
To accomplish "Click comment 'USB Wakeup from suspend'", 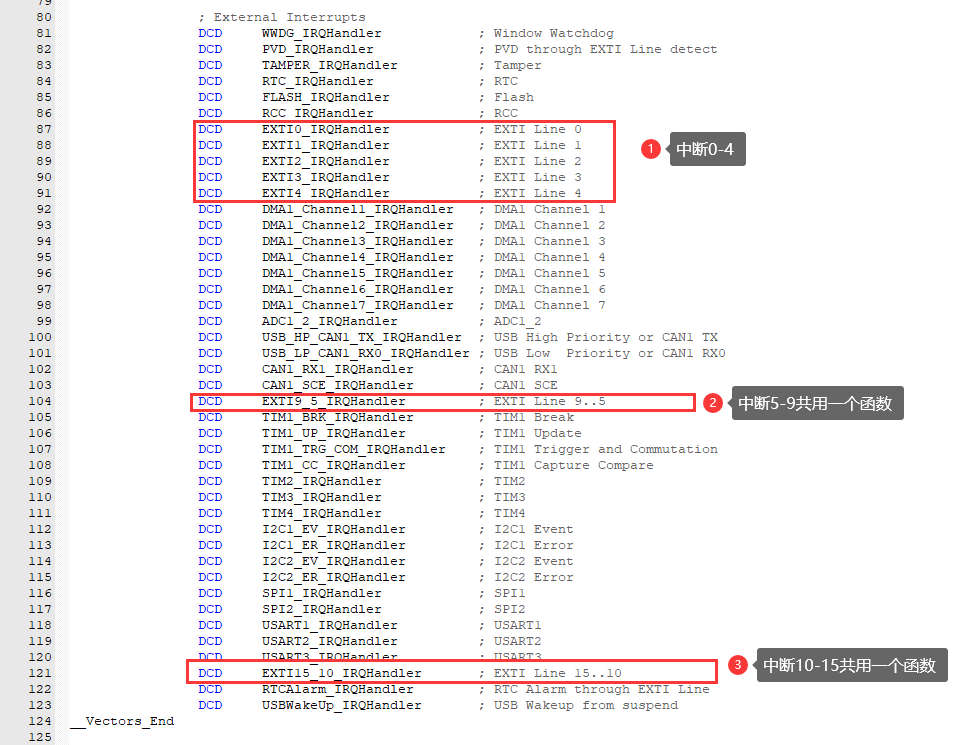I will [586, 706].
